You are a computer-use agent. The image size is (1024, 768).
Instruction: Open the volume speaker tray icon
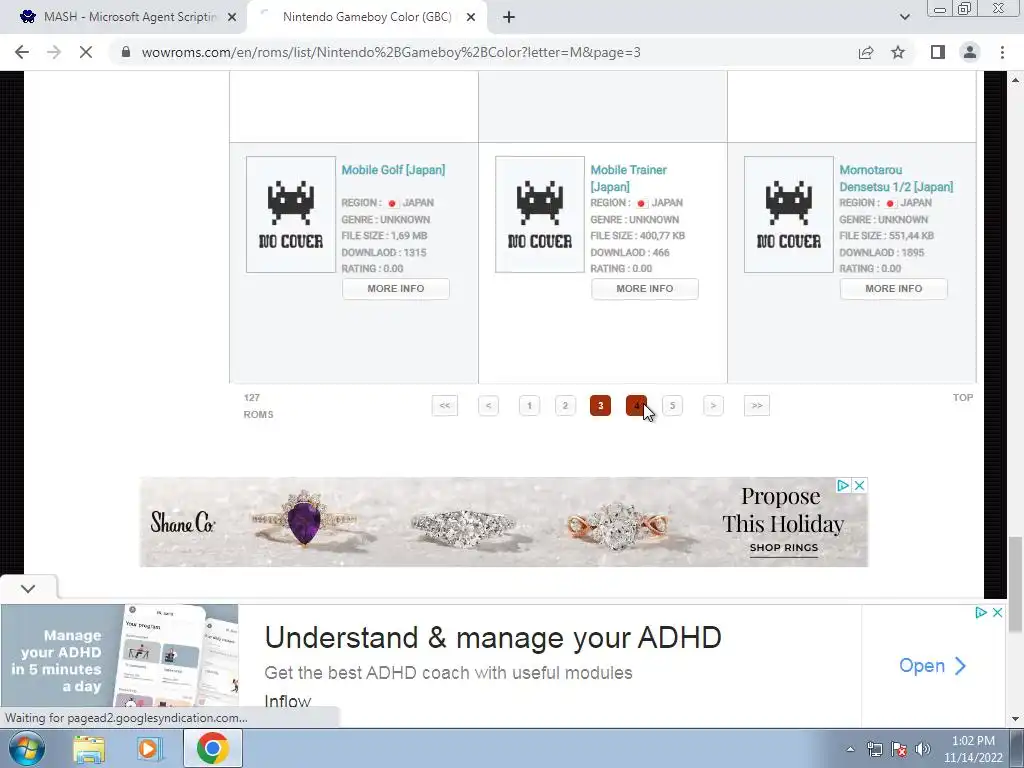[x=923, y=749]
